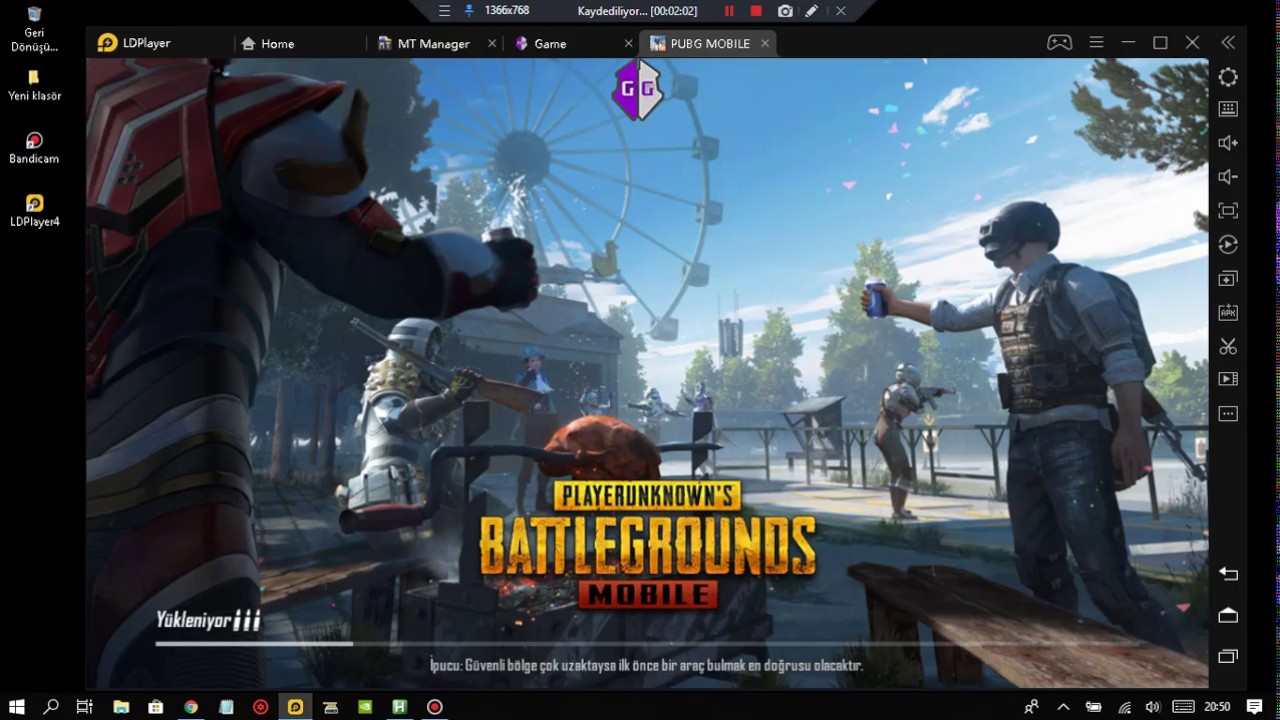The width and height of the screenshot is (1280, 720).
Task: Open the operation recorder (sync play) icon
Action: [1228, 245]
